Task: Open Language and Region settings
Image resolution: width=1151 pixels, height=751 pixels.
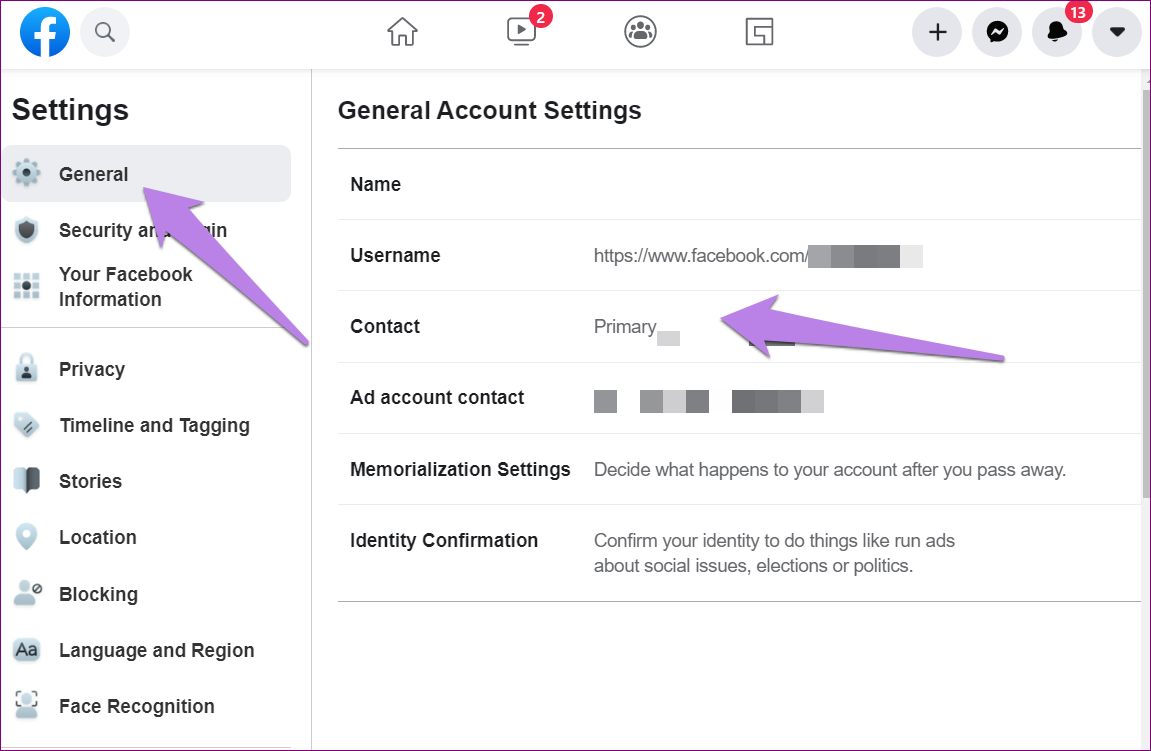Action: 156,650
